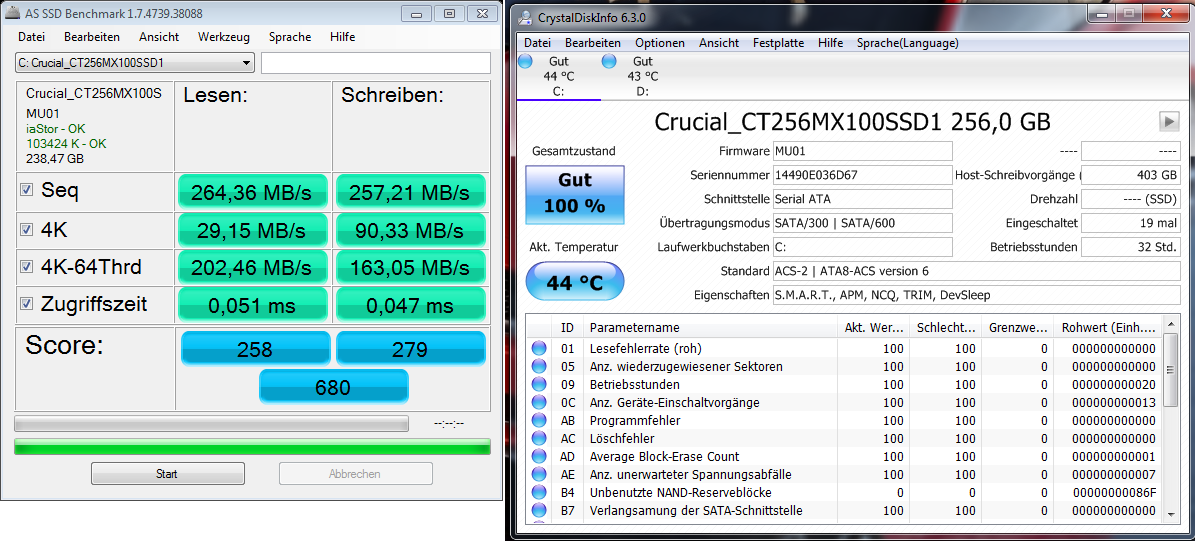Select the D: disk tab in CrystalDiskInfo
Image resolution: width=1195 pixels, height=541 pixels.
(x=642, y=76)
